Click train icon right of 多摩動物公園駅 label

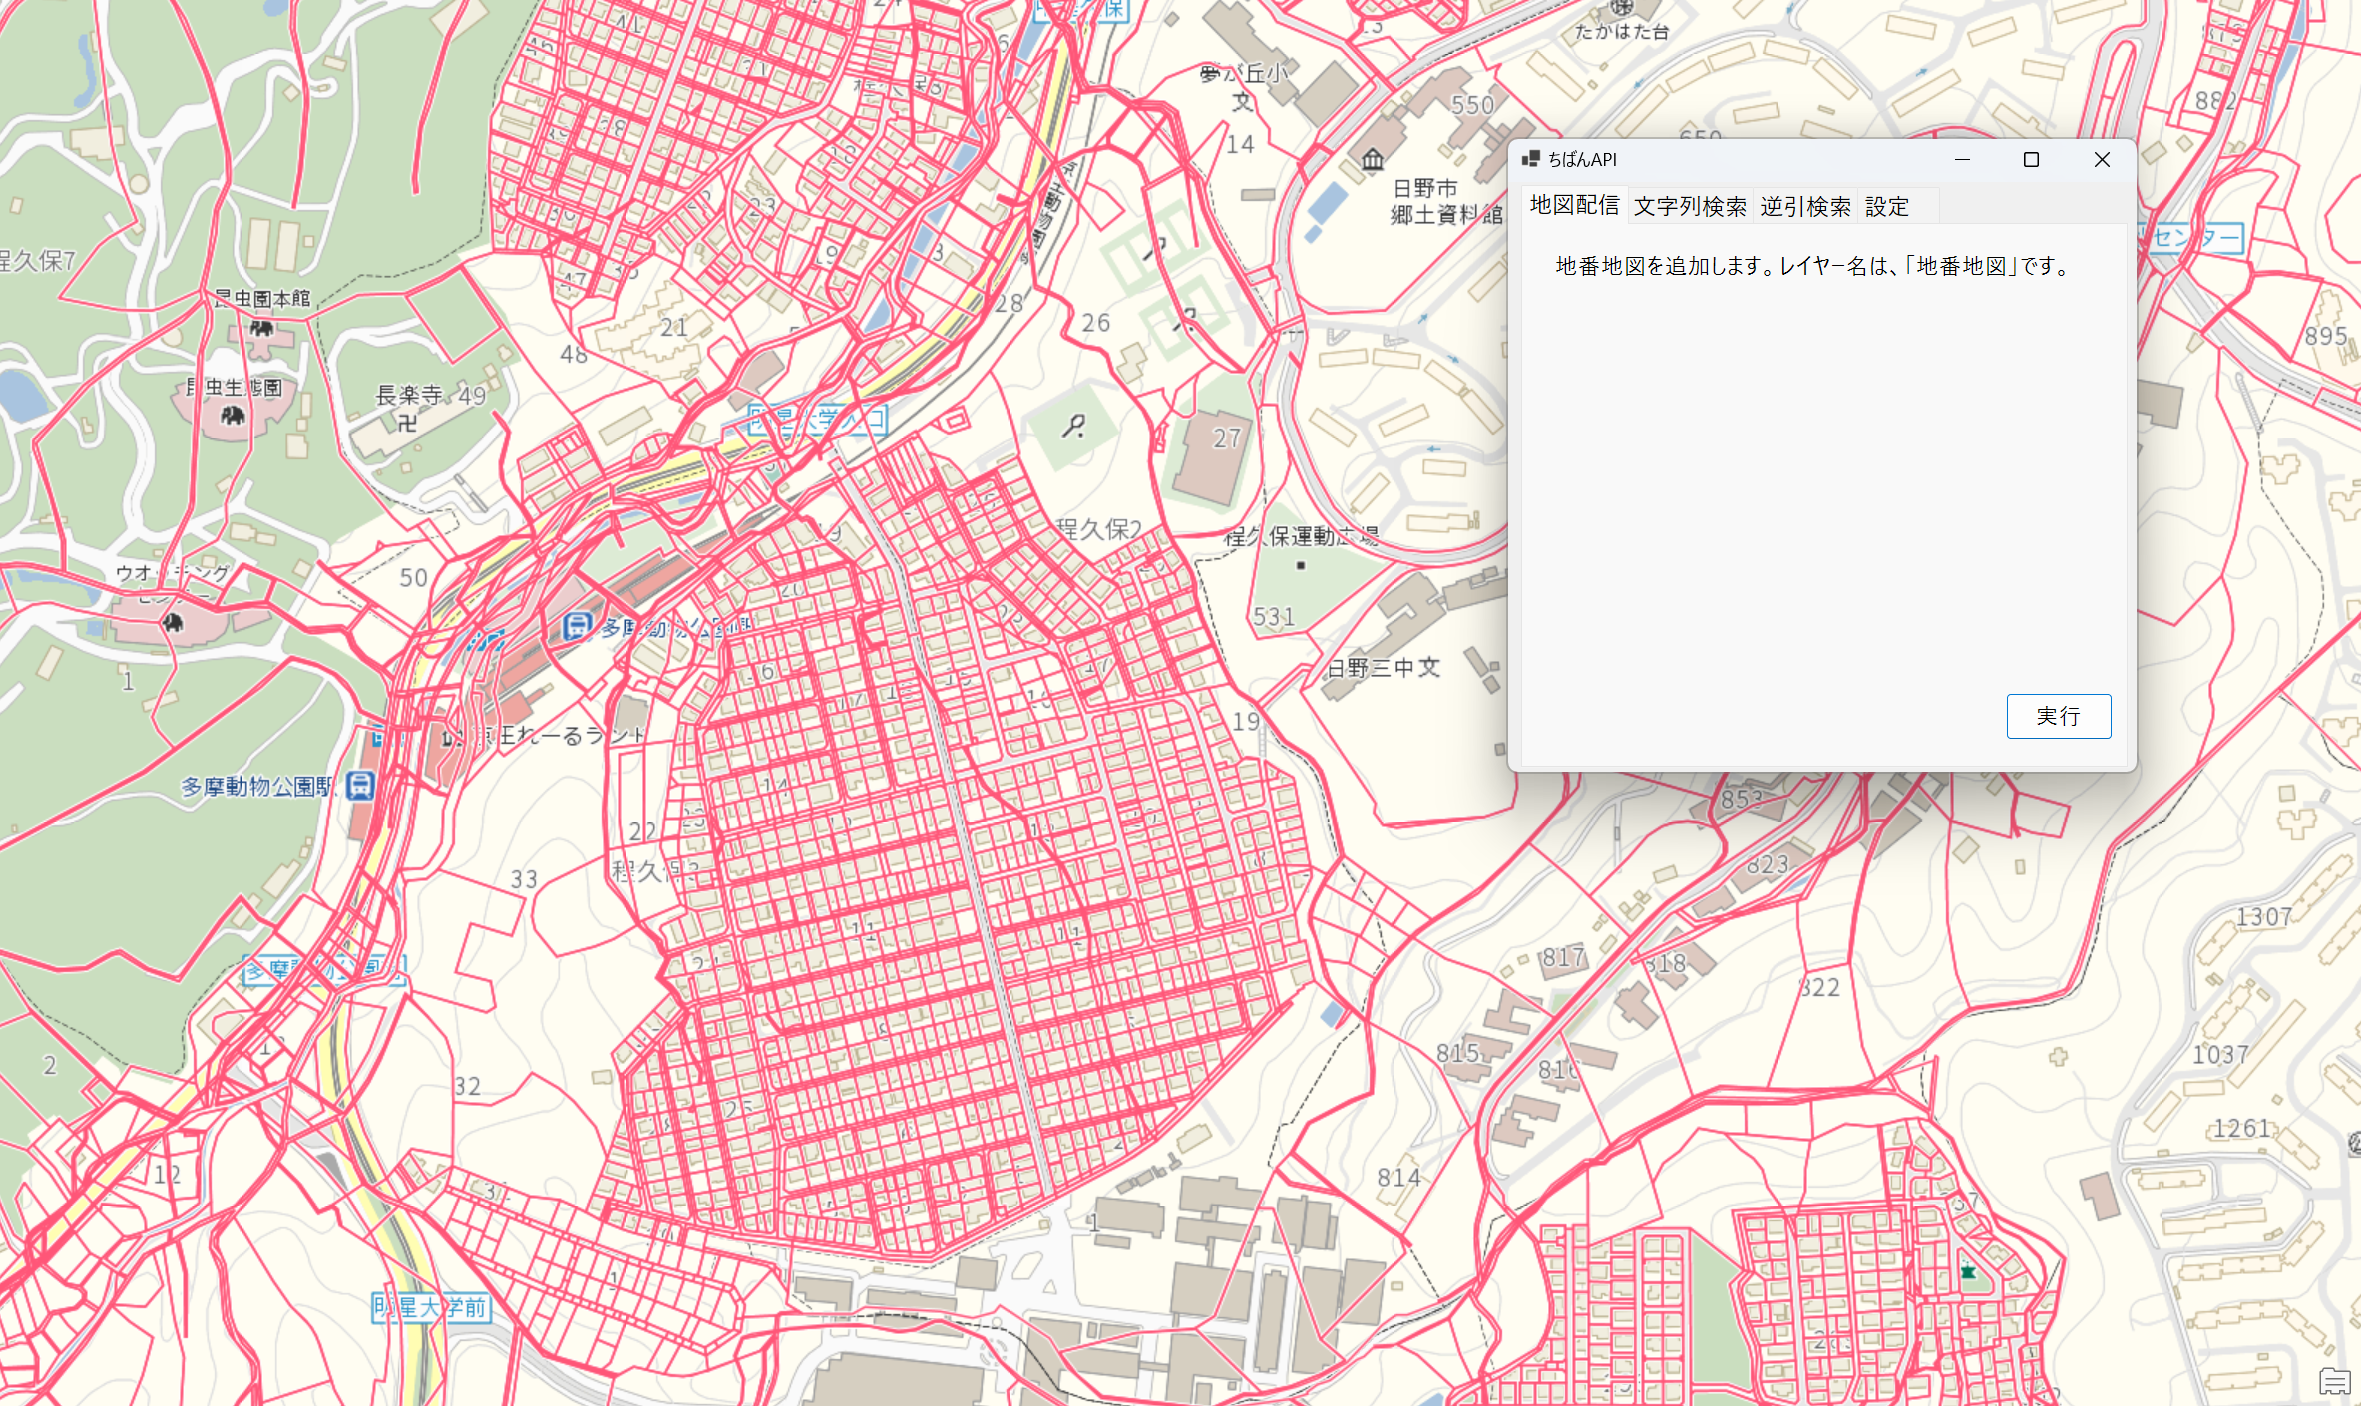pyautogui.click(x=360, y=786)
